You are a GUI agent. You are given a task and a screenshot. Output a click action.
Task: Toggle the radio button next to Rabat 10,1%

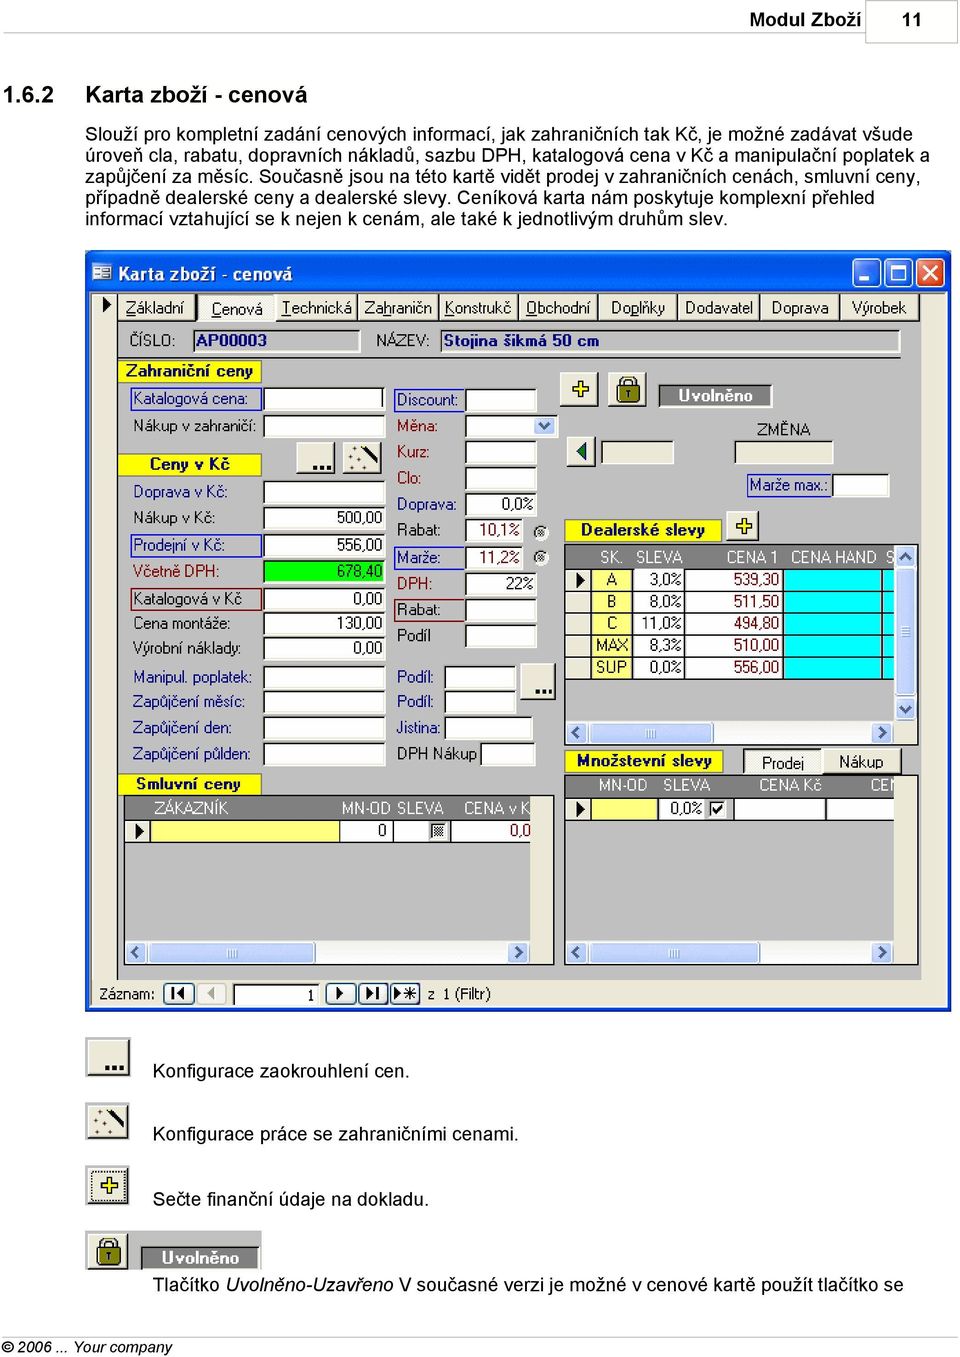541,532
